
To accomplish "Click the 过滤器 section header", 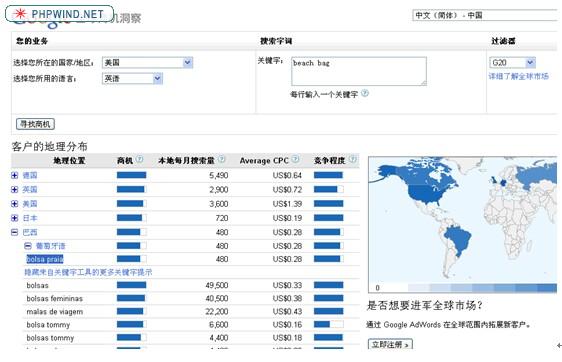I will pyautogui.click(x=503, y=41).
